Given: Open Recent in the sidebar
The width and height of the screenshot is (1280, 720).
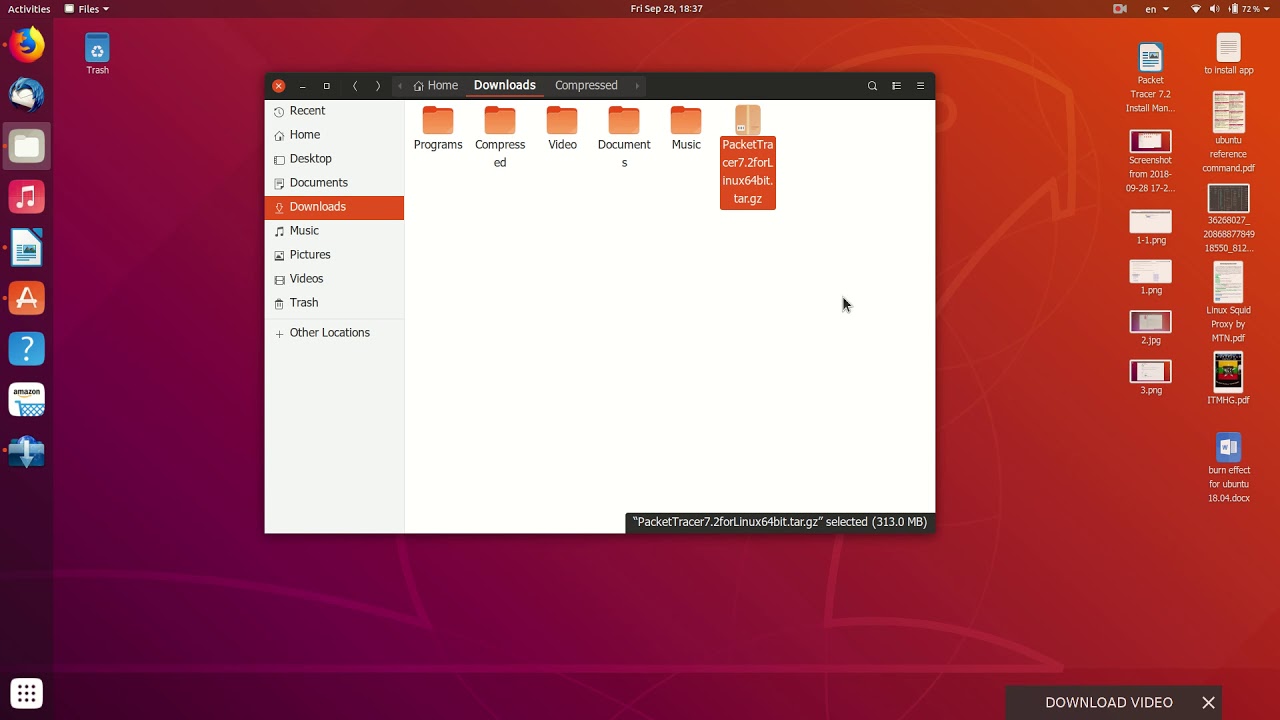Looking at the screenshot, I should [x=334, y=111].
